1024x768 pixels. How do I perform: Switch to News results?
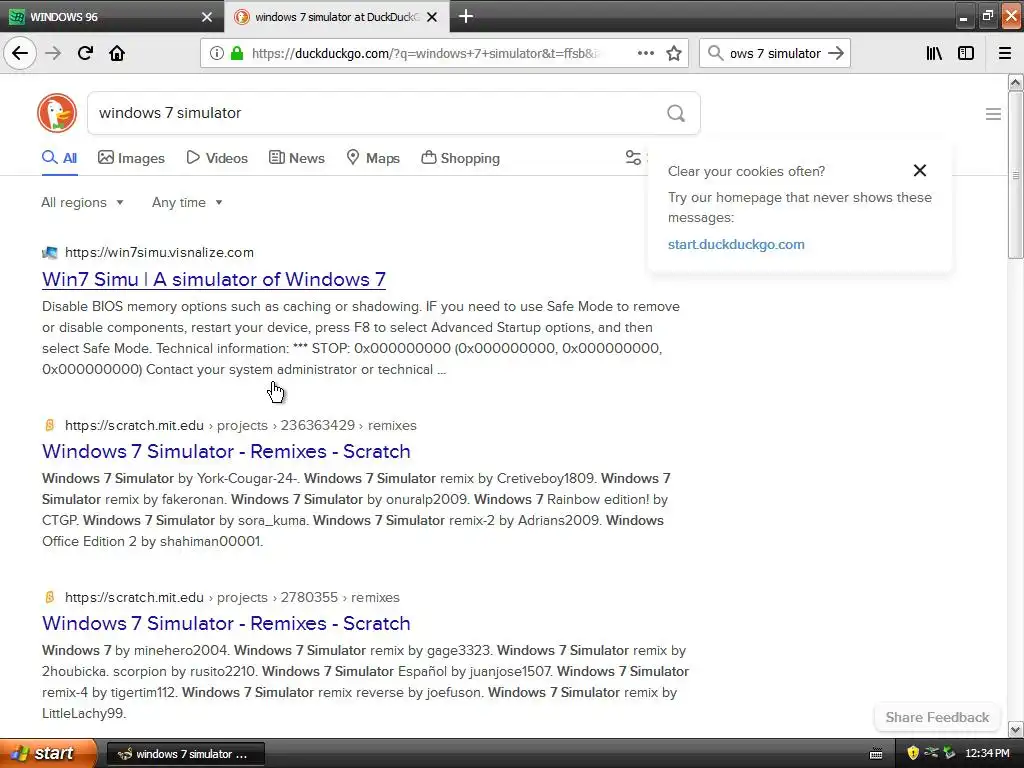click(x=297, y=158)
